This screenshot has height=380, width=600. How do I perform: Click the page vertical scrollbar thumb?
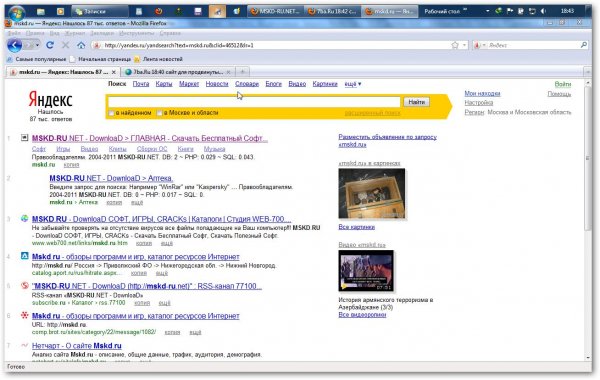point(588,159)
